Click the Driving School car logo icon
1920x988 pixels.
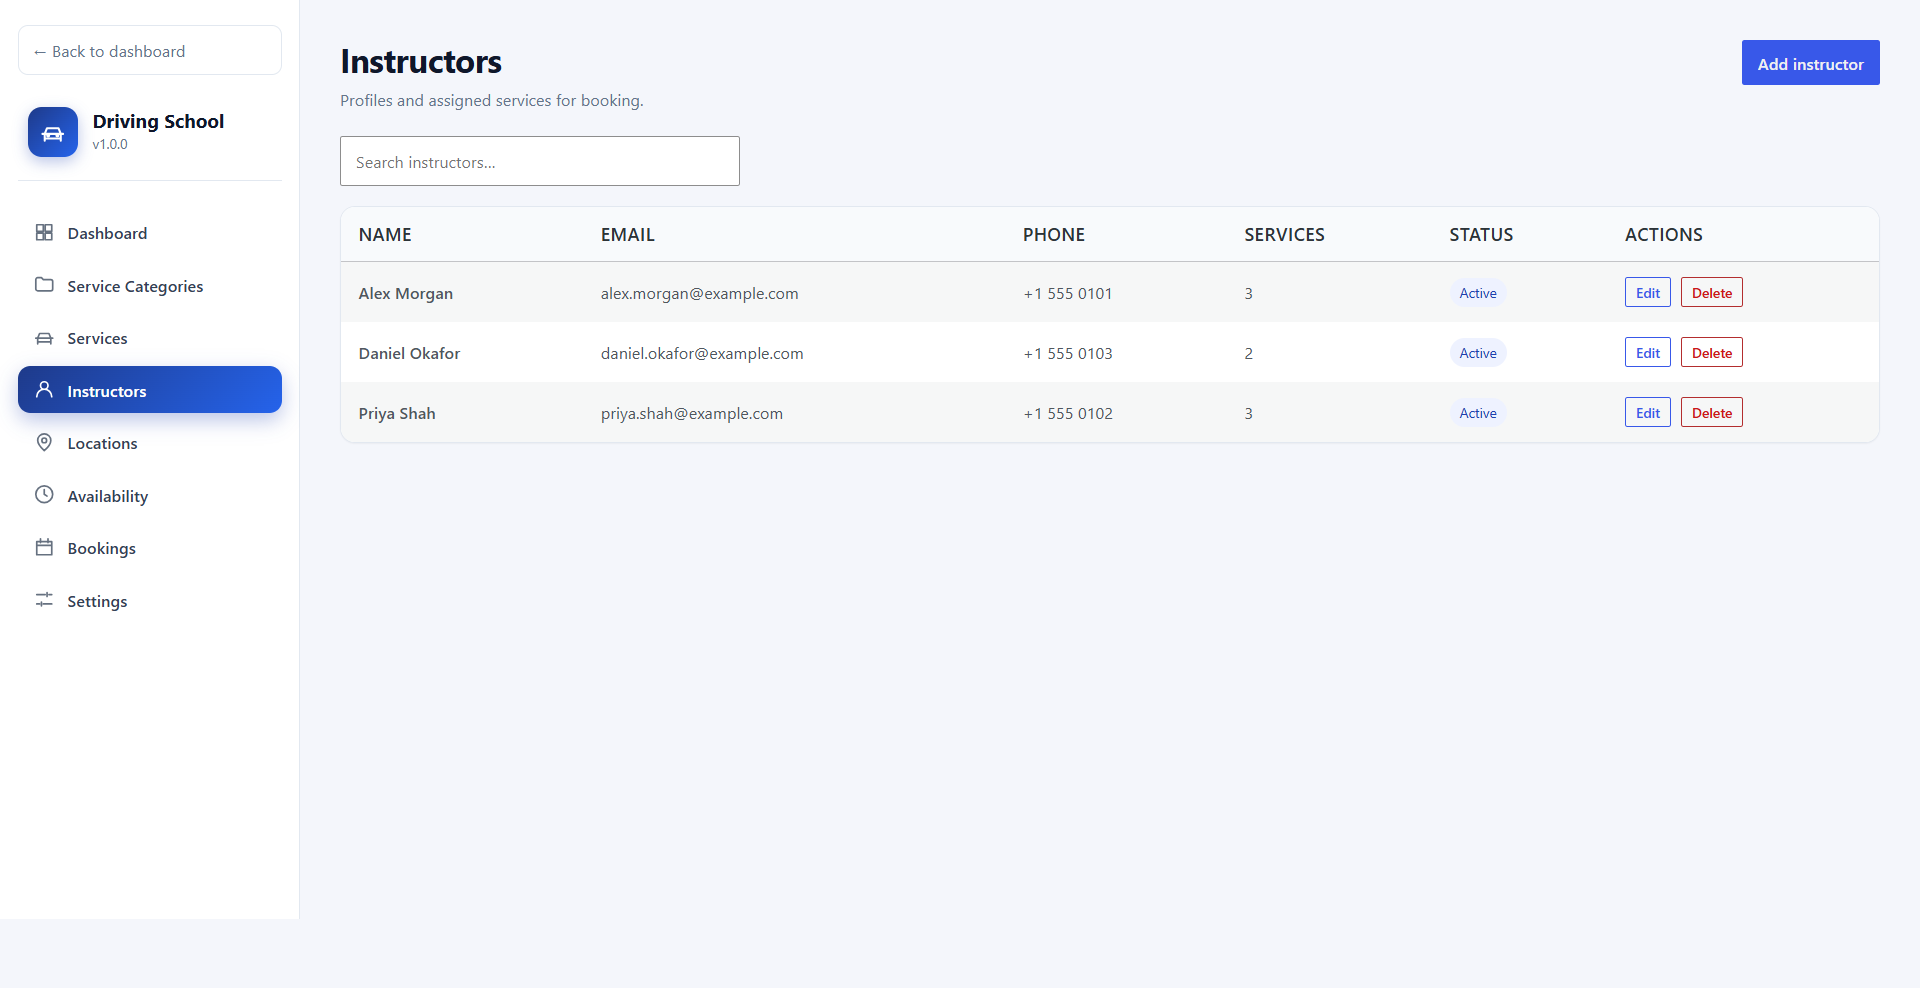(53, 132)
